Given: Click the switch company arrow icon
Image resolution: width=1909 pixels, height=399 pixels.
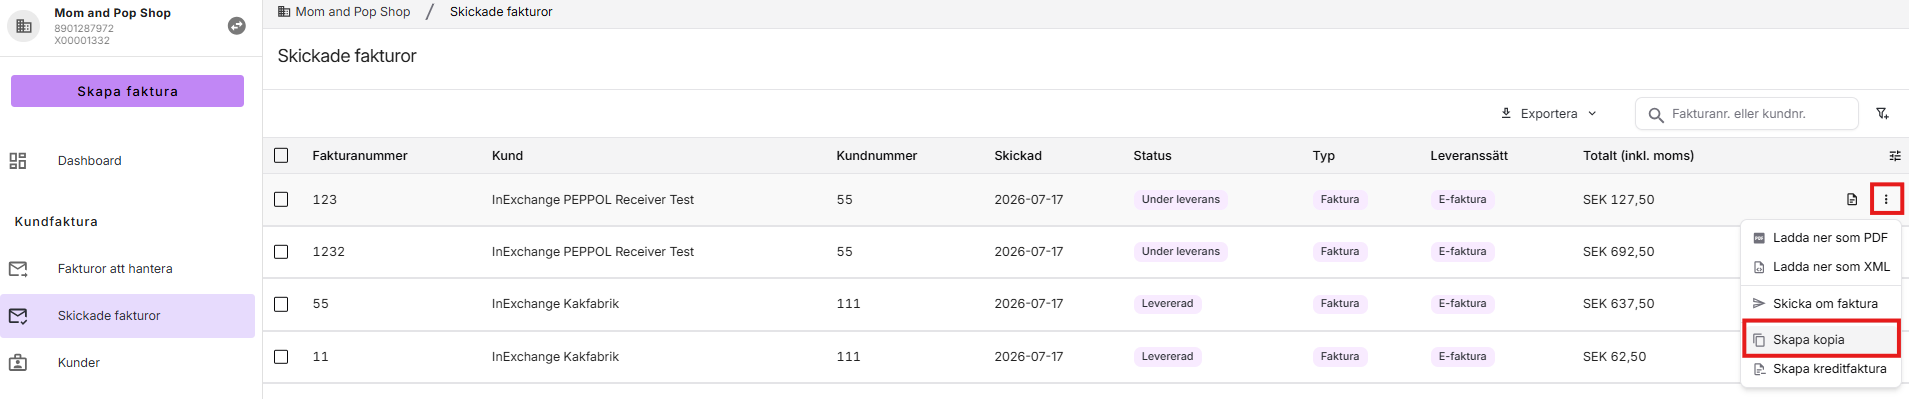Looking at the screenshot, I should (x=237, y=26).
